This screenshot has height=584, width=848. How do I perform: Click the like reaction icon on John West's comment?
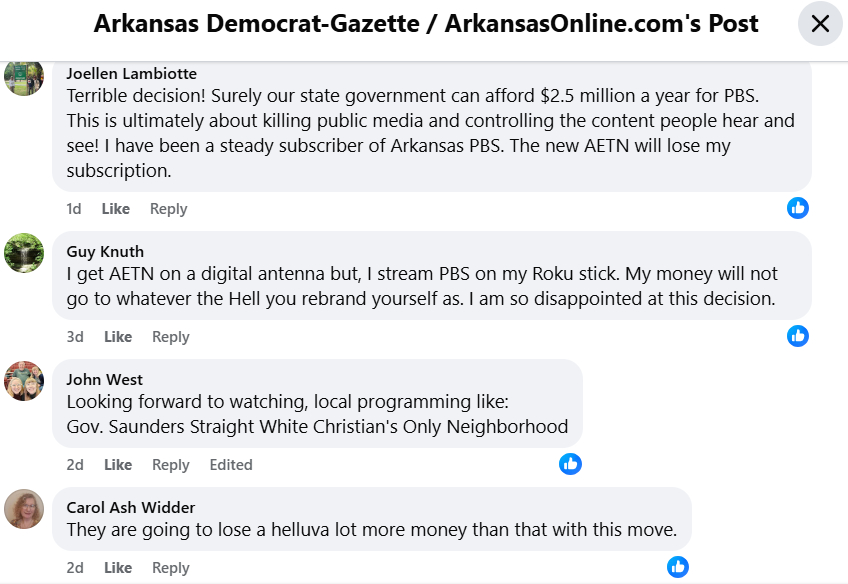[x=570, y=464]
